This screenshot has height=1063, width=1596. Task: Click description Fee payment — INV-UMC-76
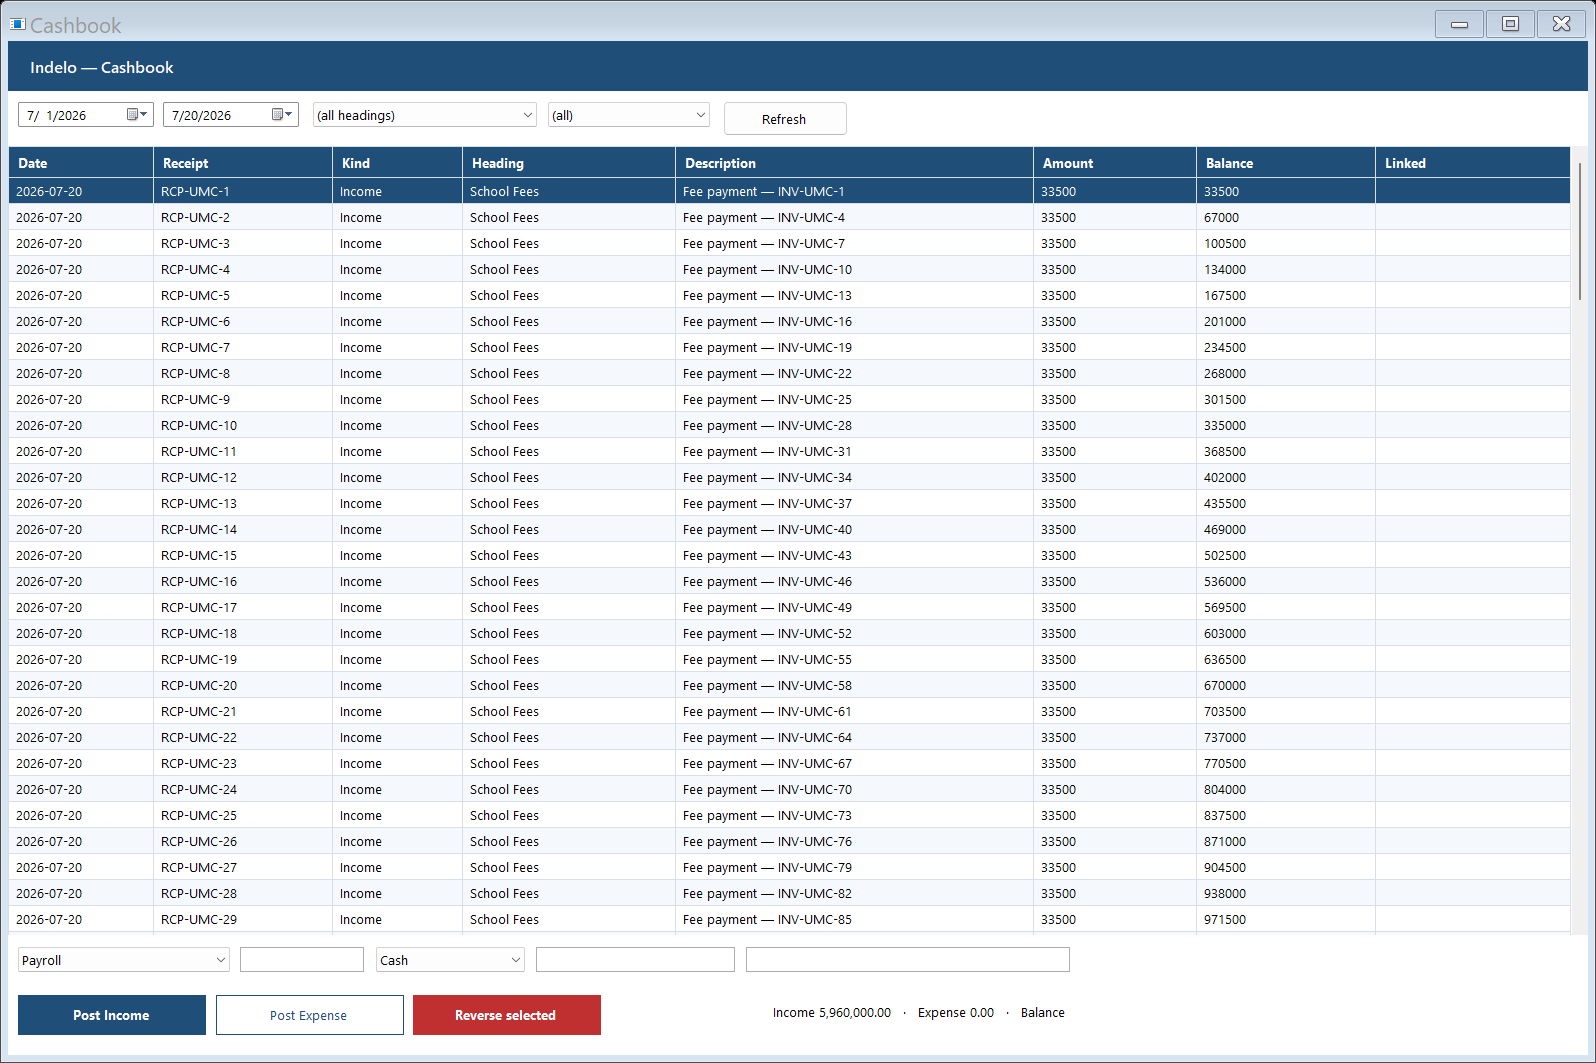[768, 841]
